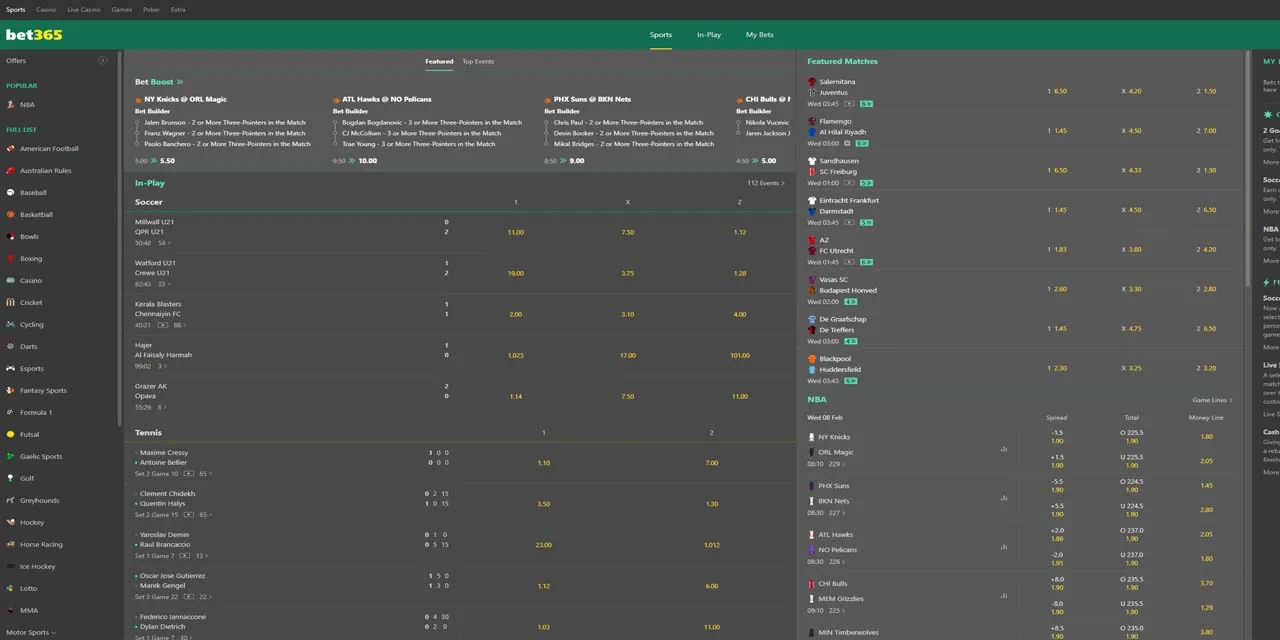Open stats chart icon for PHX Suns game
The width and height of the screenshot is (1280, 640).
click(1003, 498)
